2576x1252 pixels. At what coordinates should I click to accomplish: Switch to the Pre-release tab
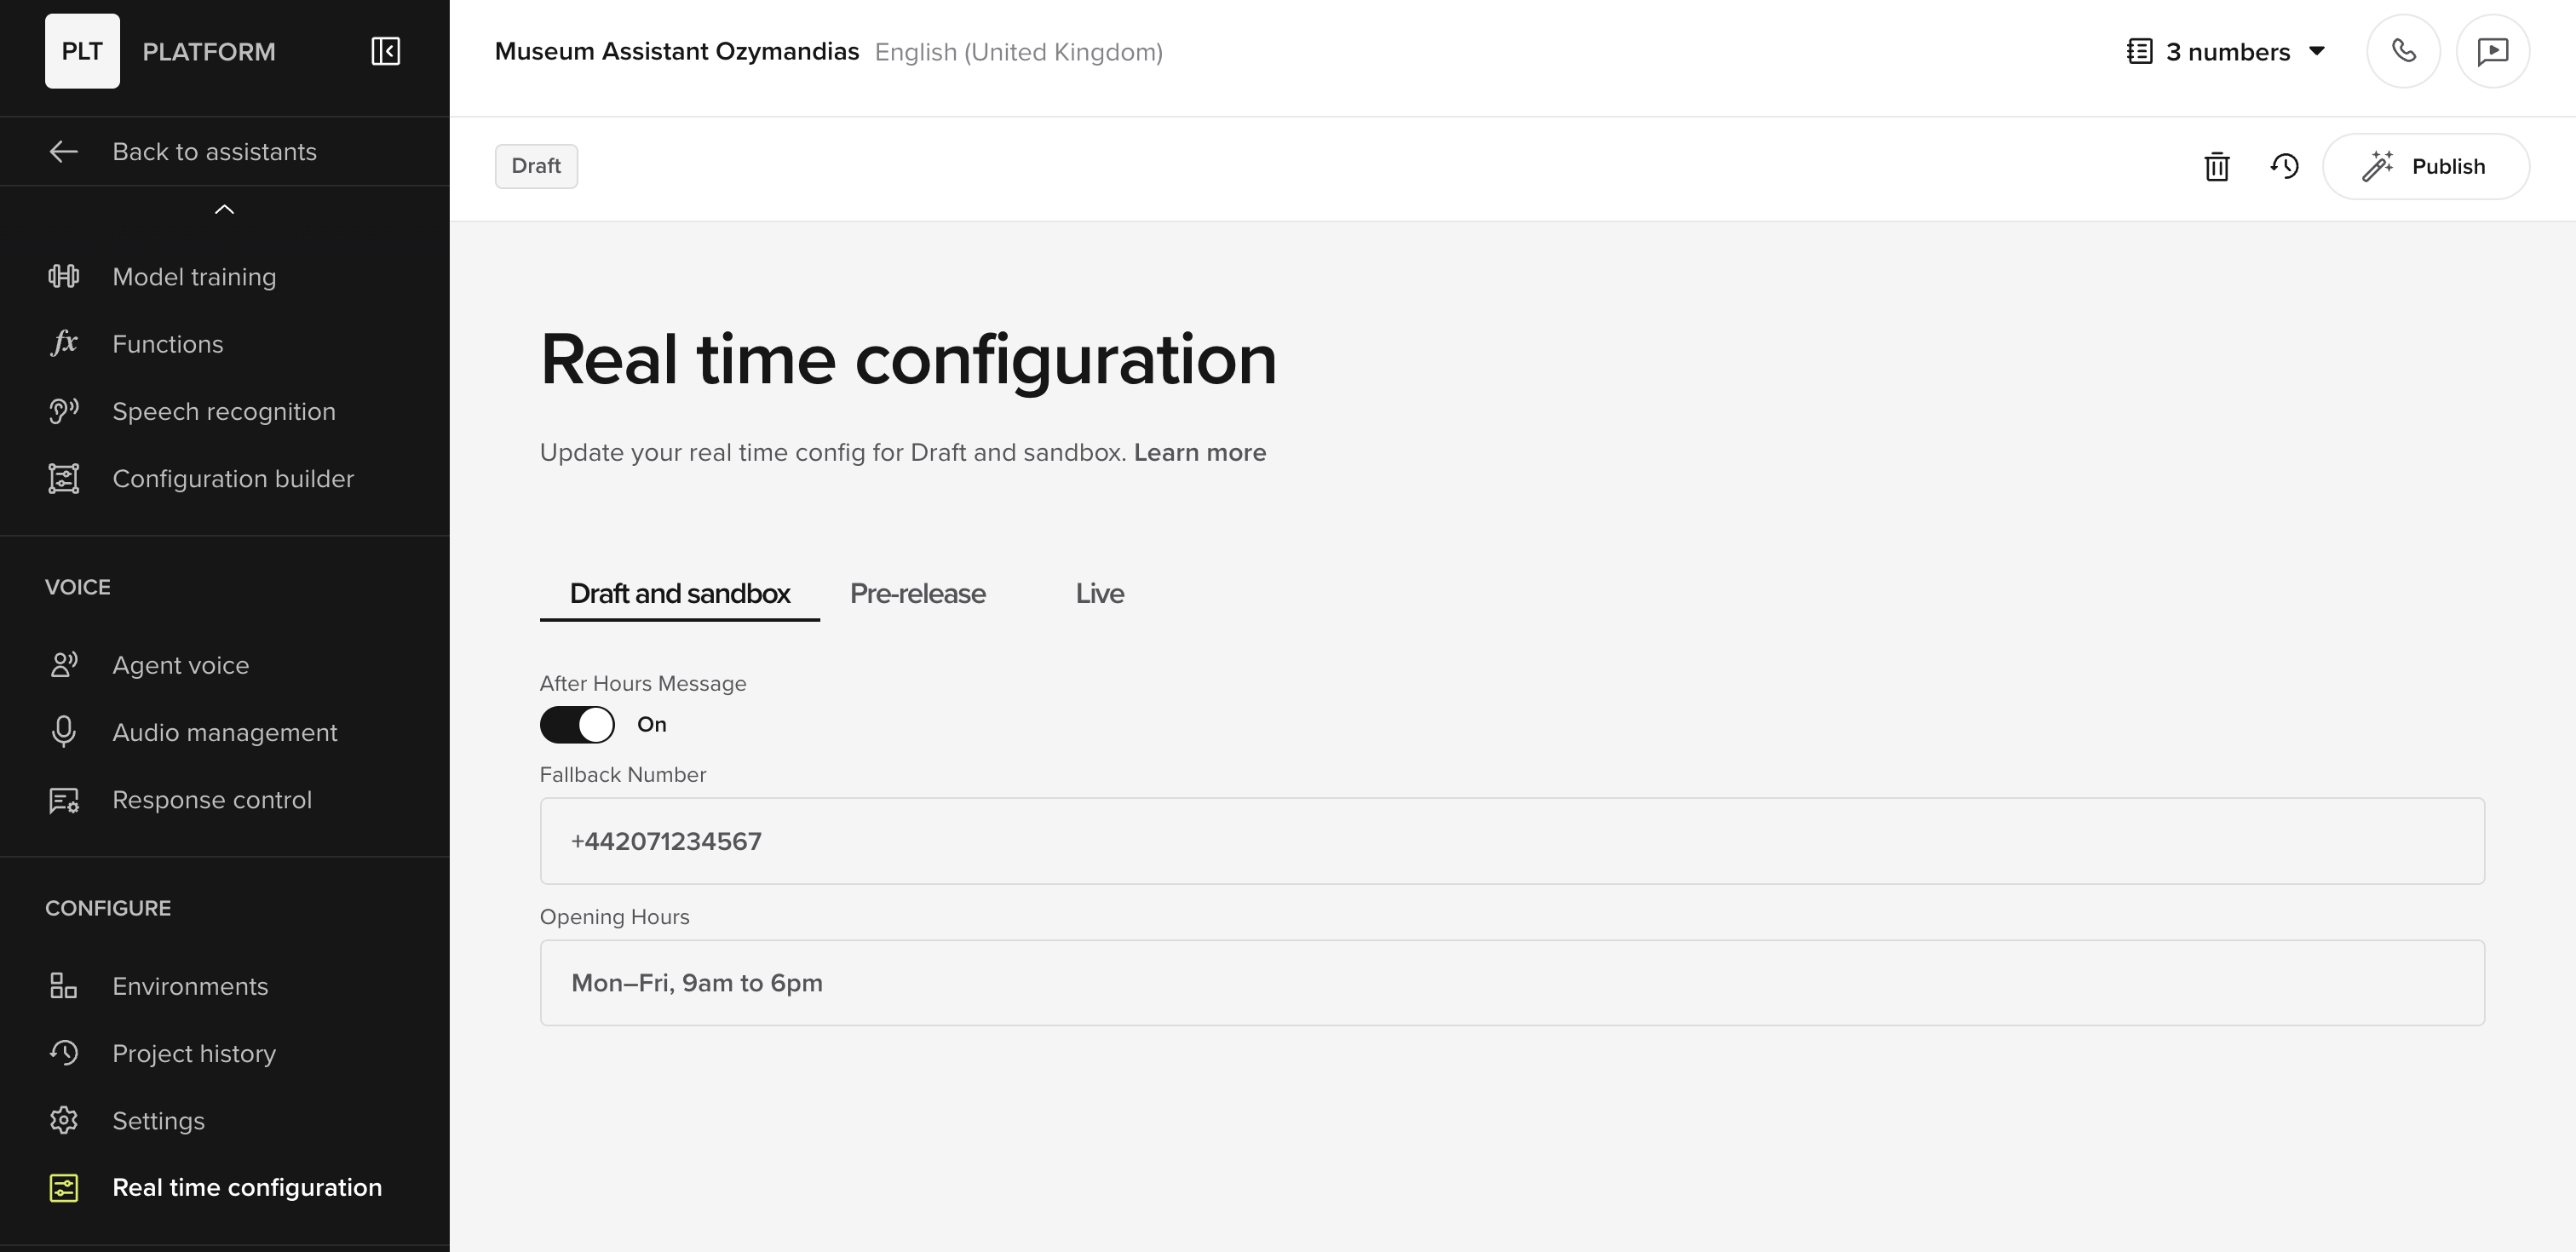pyautogui.click(x=917, y=593)
